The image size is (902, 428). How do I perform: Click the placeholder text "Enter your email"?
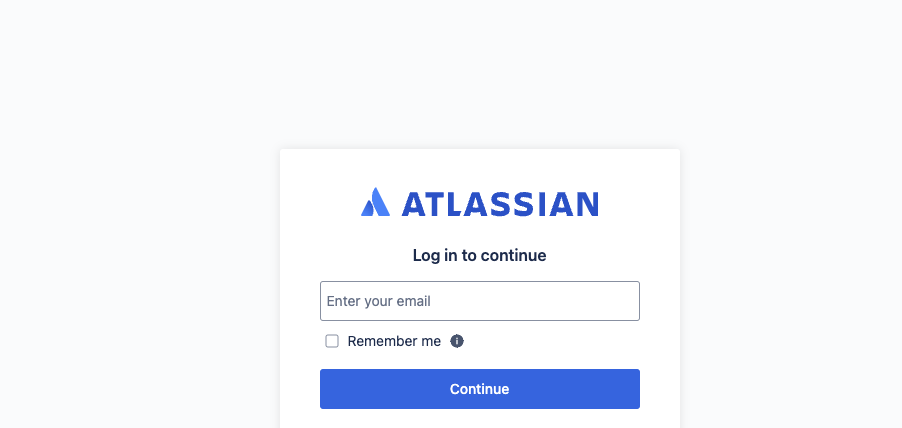click(379, 301)
